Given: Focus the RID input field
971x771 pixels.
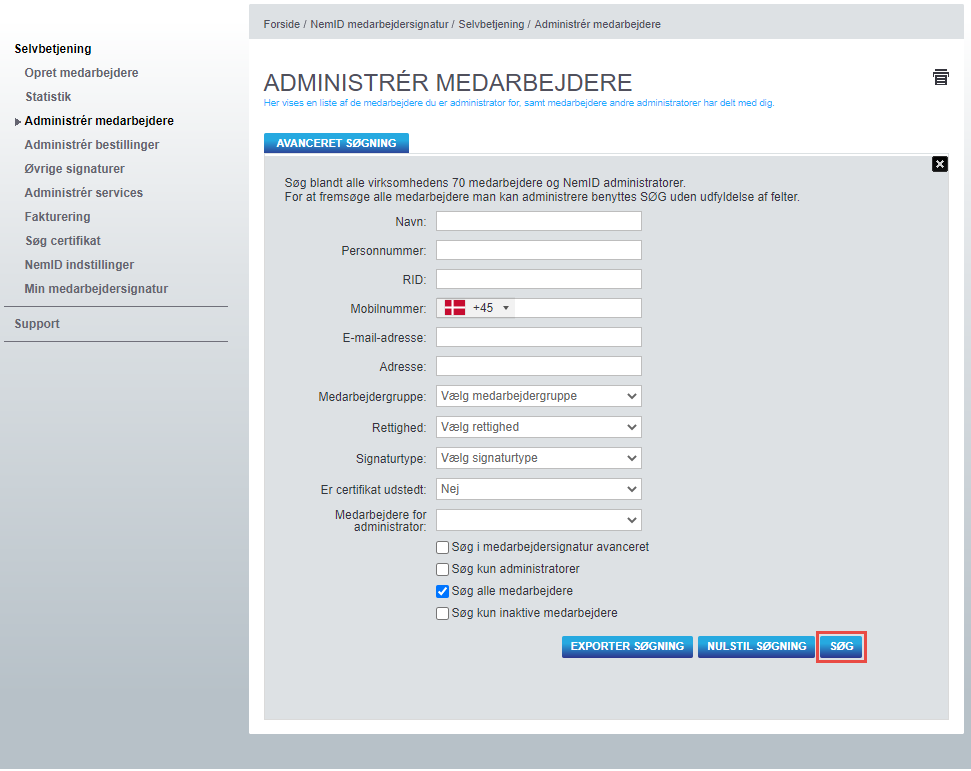Looking at the screenshot, I should [x=538, y=279].
